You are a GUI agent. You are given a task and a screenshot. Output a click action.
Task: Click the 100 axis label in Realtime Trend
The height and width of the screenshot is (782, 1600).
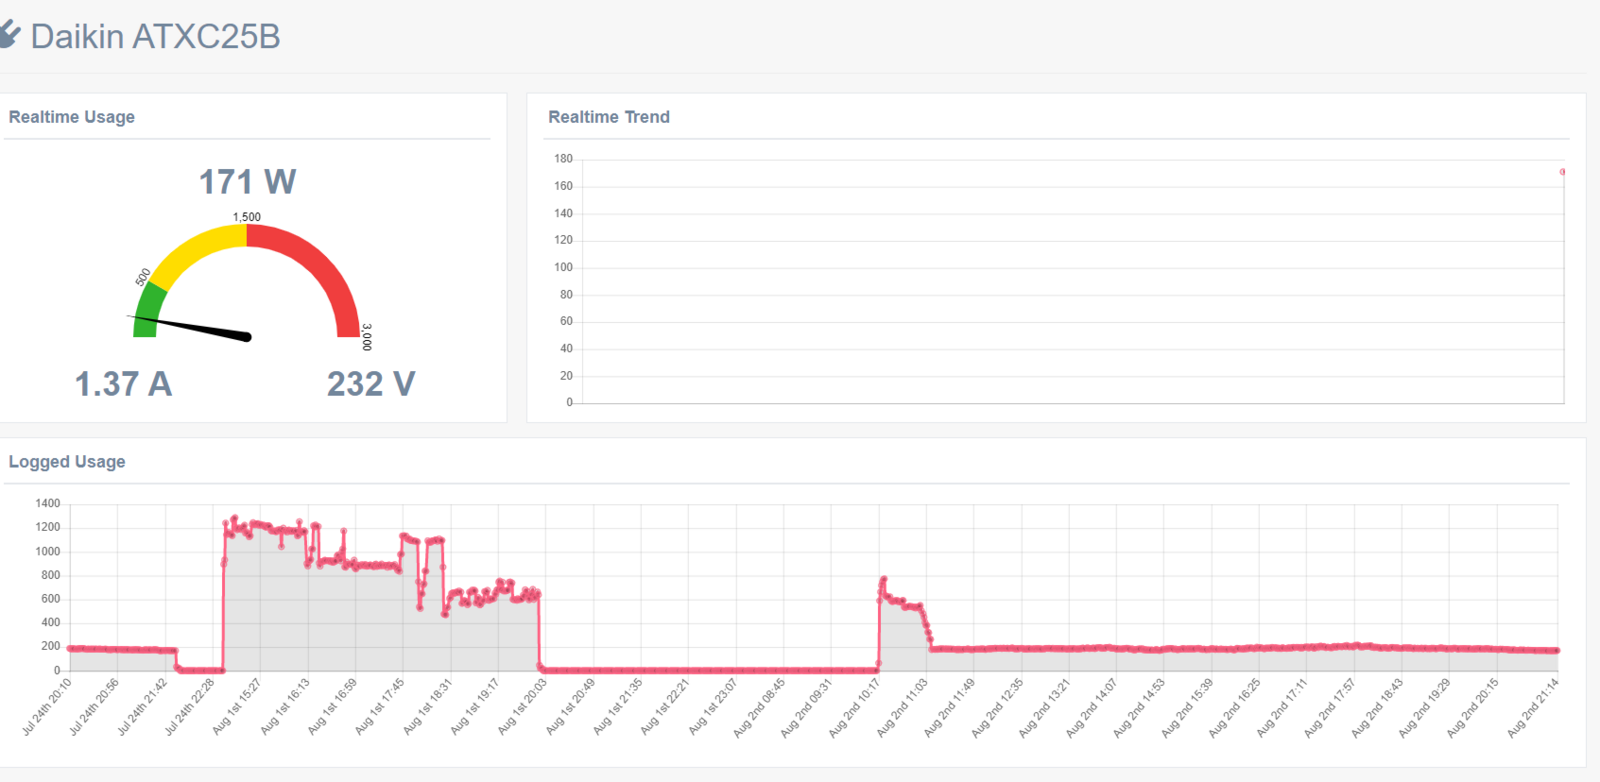pyautogui.click(x=563, y=267)
